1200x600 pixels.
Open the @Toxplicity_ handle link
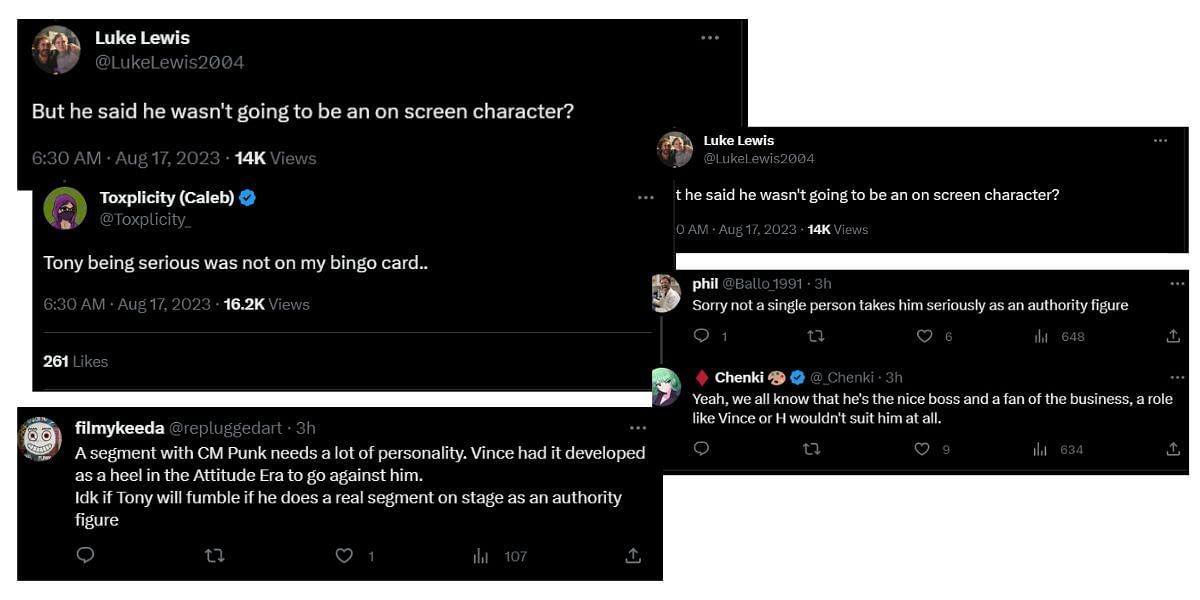(x=144, y=219)
